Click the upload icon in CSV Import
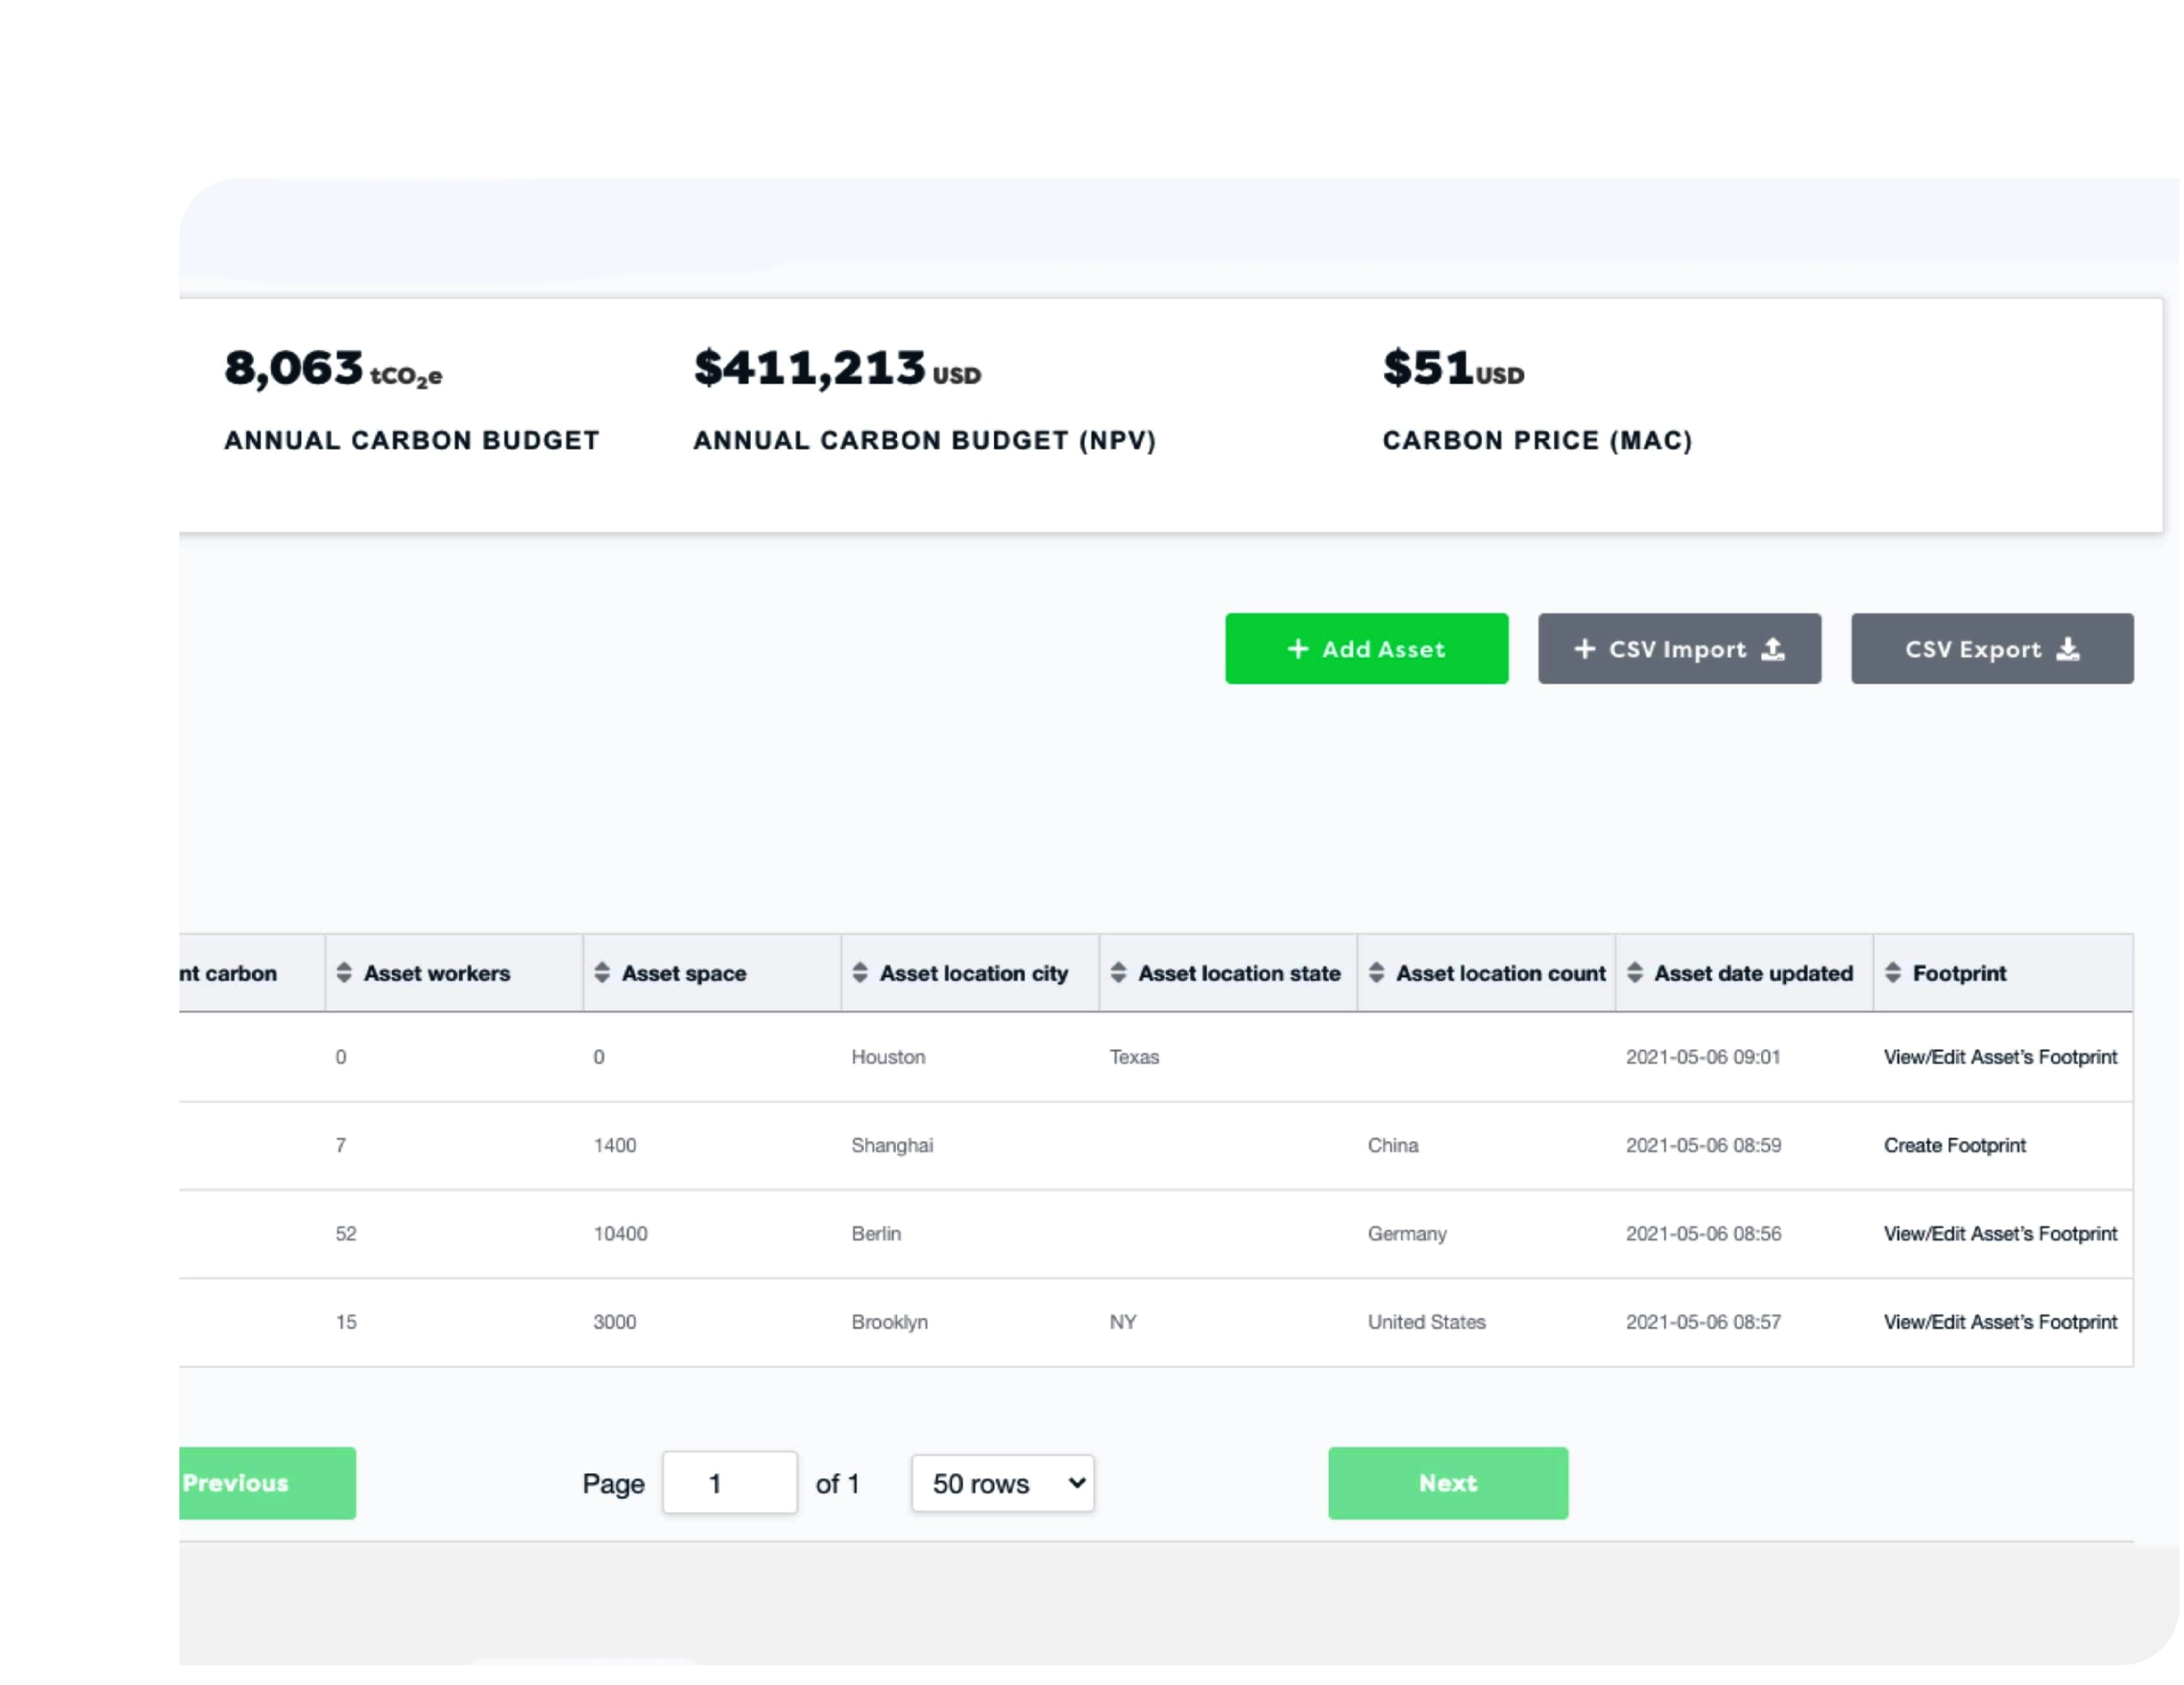Viewport: 2184px width, 1685px height. click(1774, 650)
